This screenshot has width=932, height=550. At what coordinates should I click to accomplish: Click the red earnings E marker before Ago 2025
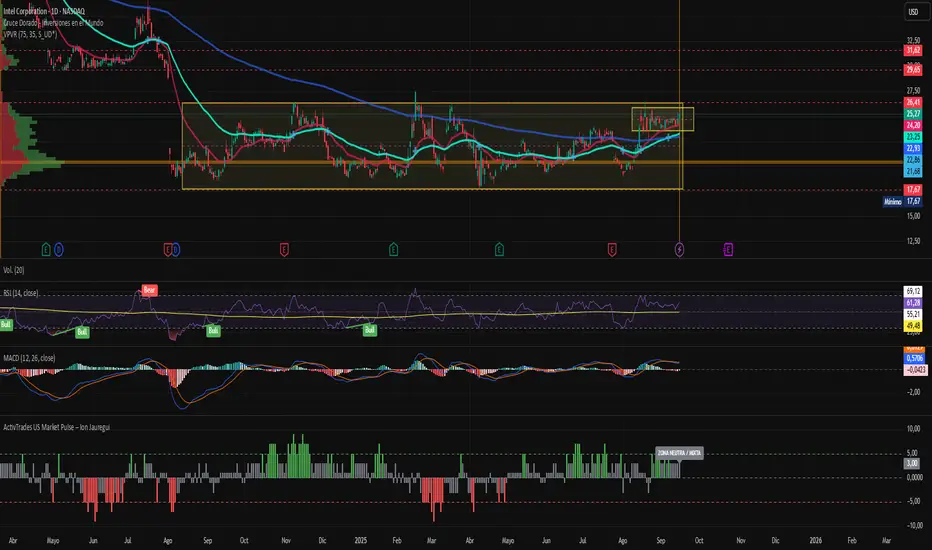(x=612, y=250)
